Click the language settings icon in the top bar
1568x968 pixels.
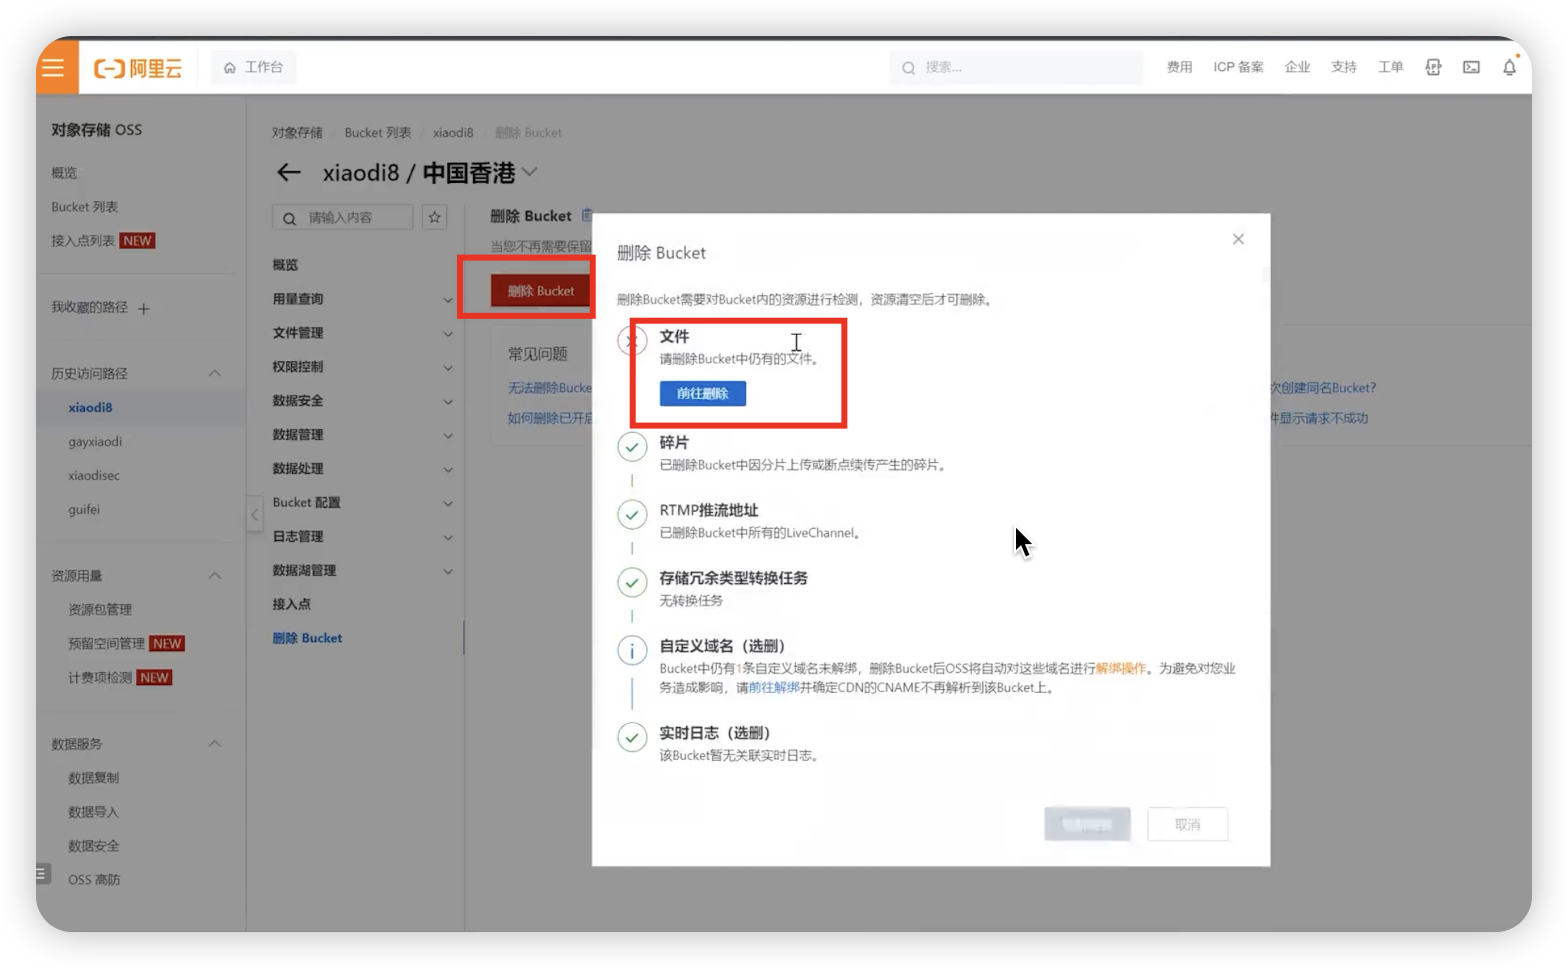(1433, 67)
